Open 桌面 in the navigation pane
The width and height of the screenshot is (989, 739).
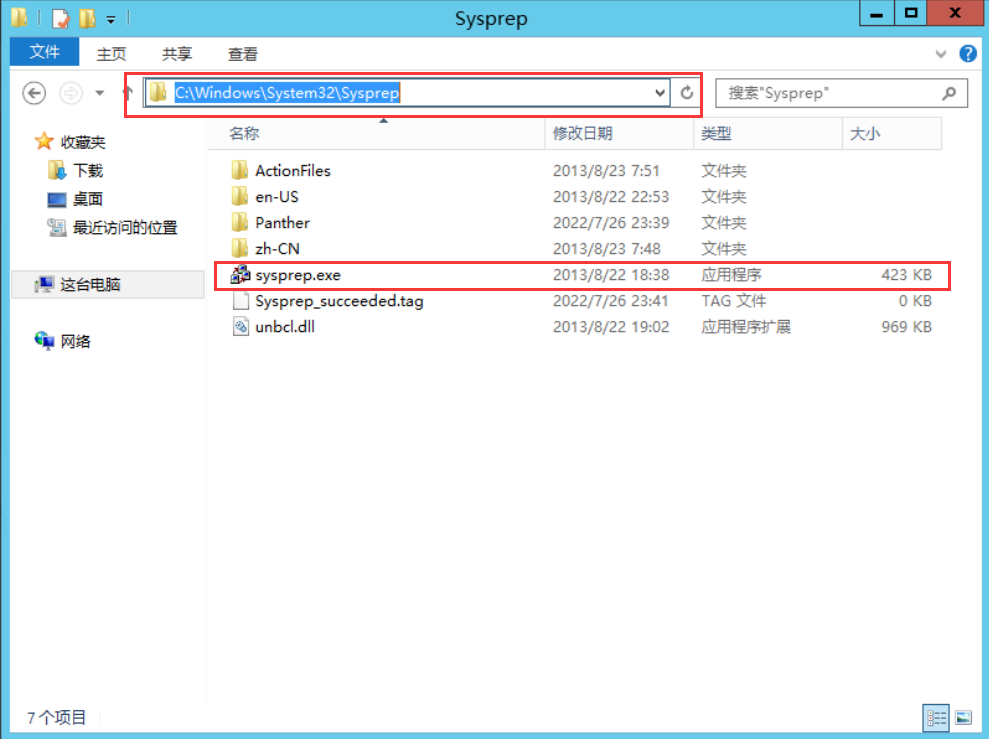88,199
